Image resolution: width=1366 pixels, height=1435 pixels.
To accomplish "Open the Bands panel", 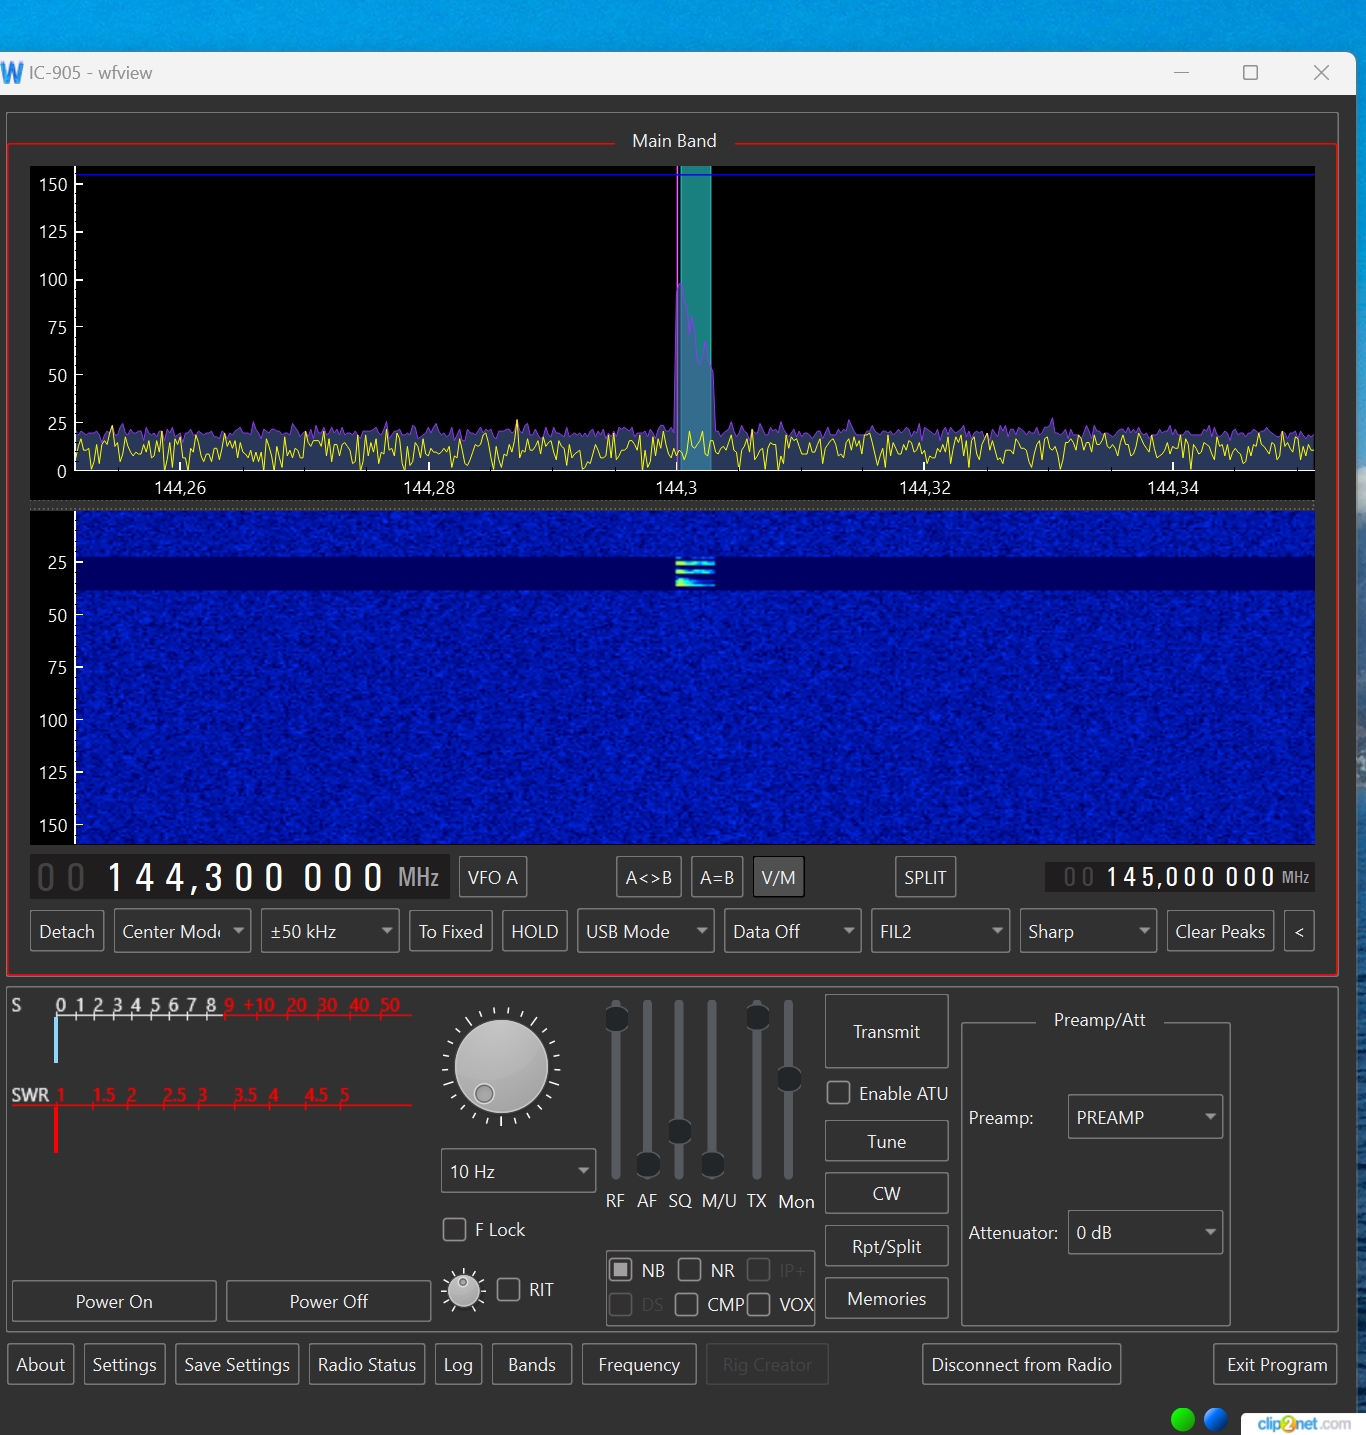I will [531, 1364].
